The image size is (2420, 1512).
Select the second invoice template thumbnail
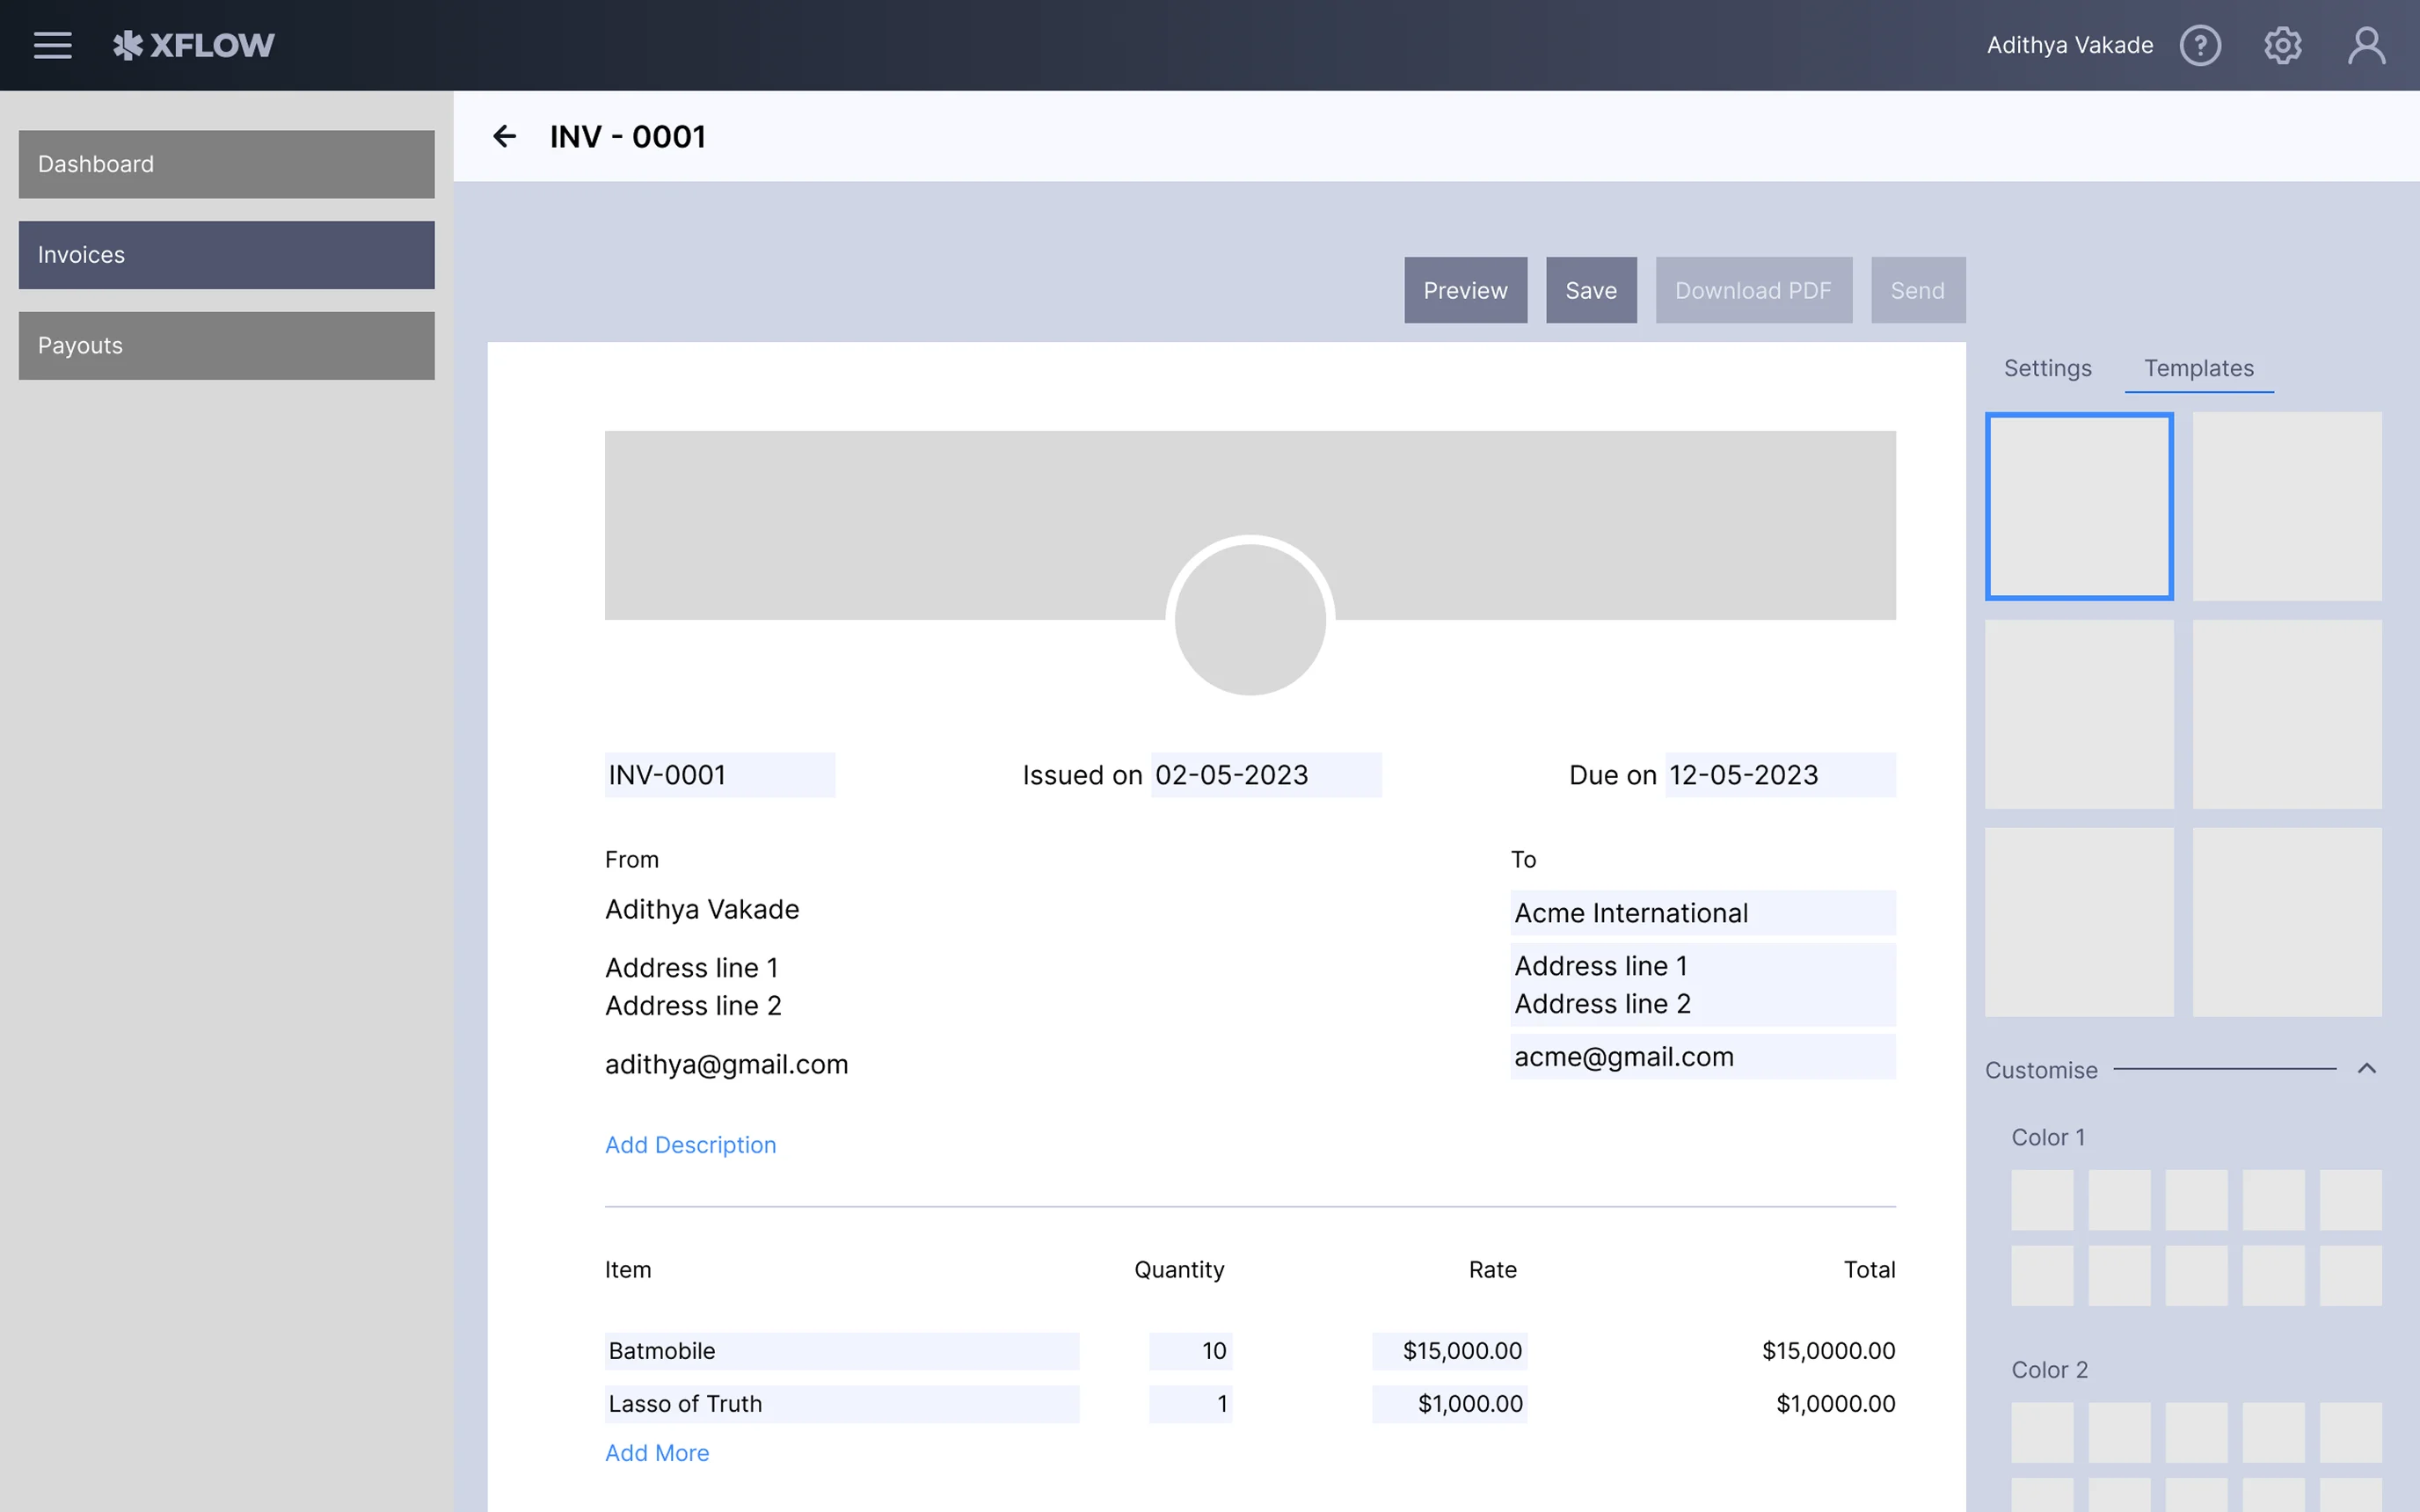[x=2288, y=506]
